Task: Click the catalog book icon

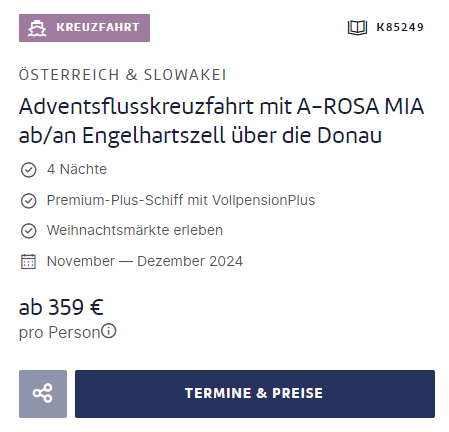Action: pyautogui.click(x=357, y=27)
